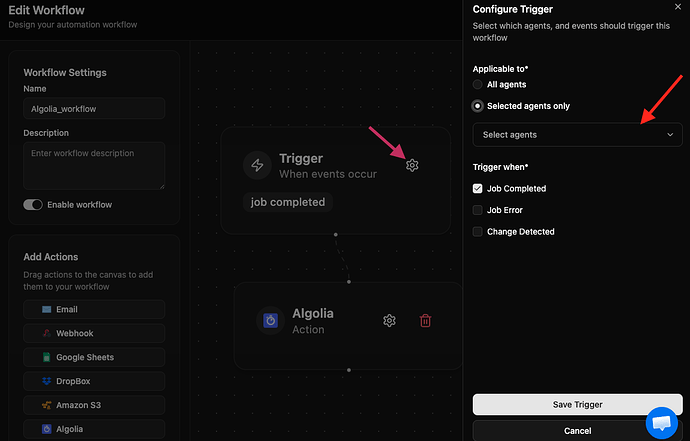Click the Edit Workflow heading
Image resolution: width=690 pixels, height=441 pixels.
pos(47,10)
